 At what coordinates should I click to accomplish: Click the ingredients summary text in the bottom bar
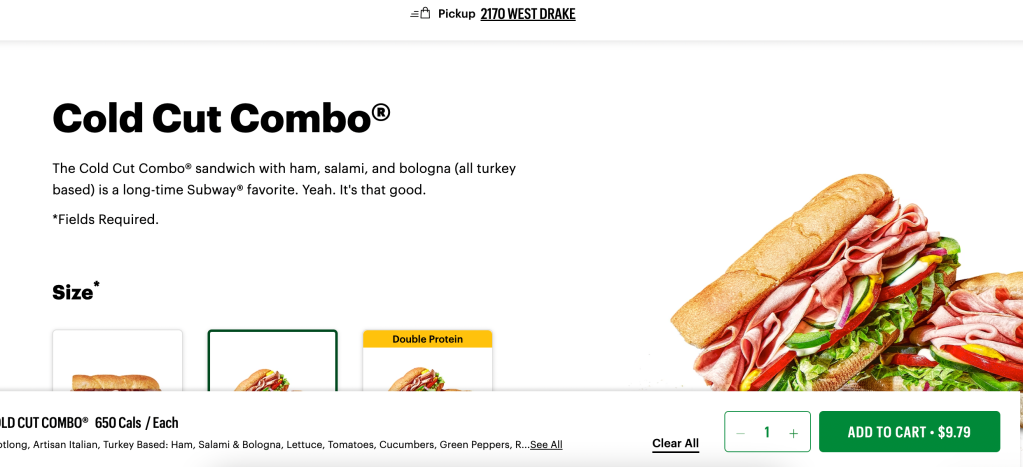(260, 445)
